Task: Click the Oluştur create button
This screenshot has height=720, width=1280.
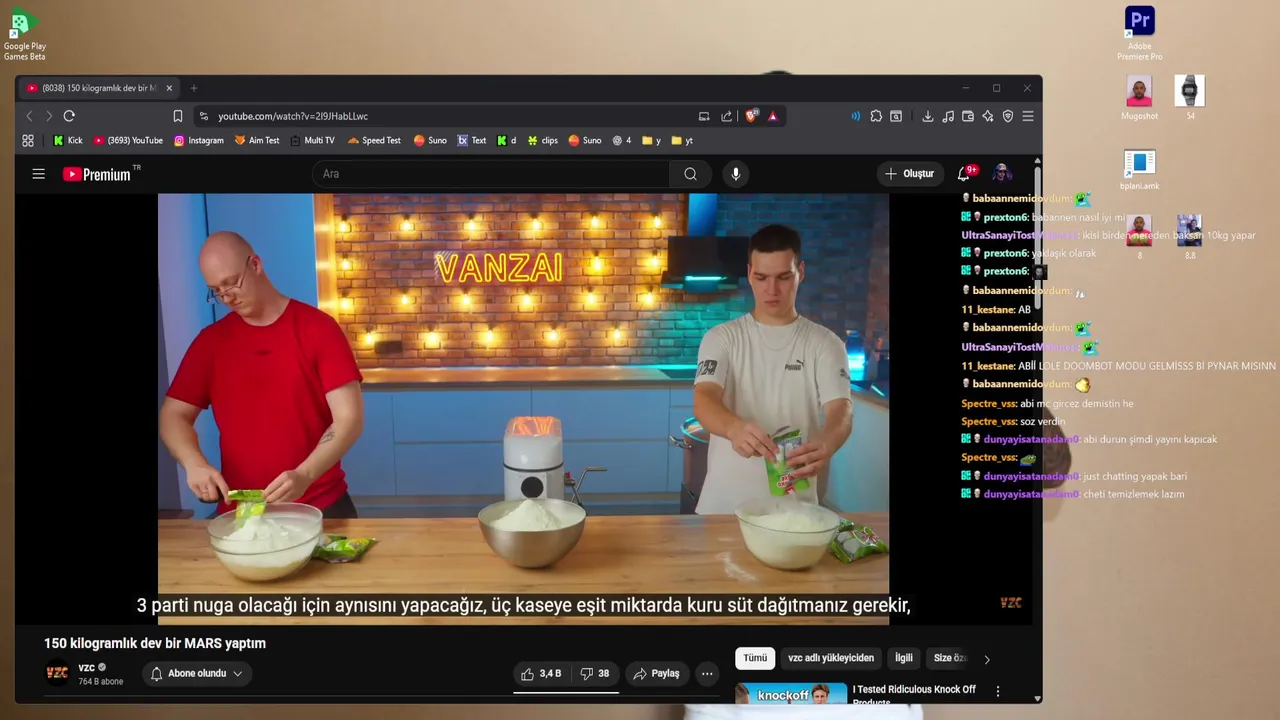Action: [x=909, y=174]
